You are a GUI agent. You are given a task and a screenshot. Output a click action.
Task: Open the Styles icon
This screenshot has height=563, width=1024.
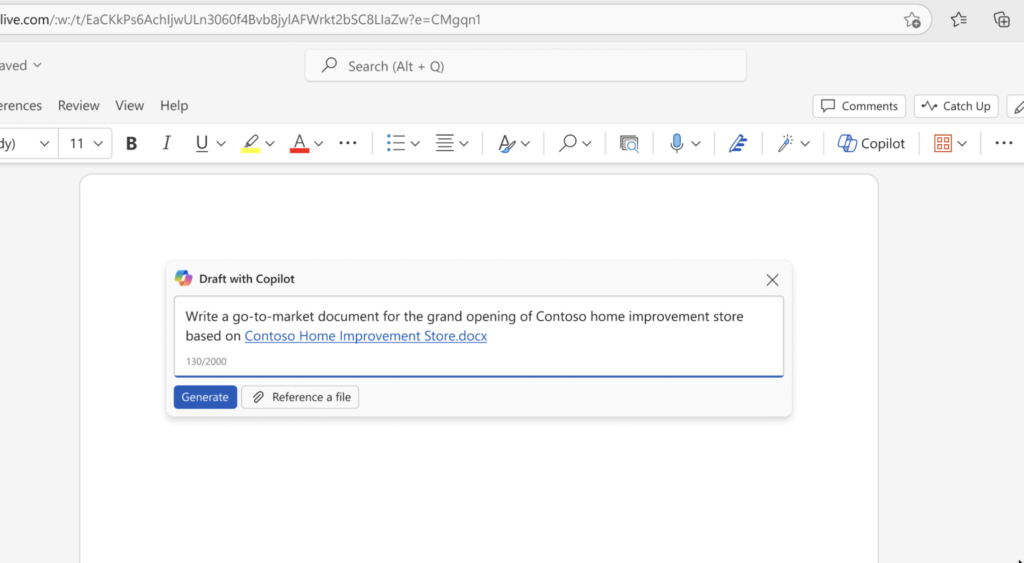(x=506, y=143)
